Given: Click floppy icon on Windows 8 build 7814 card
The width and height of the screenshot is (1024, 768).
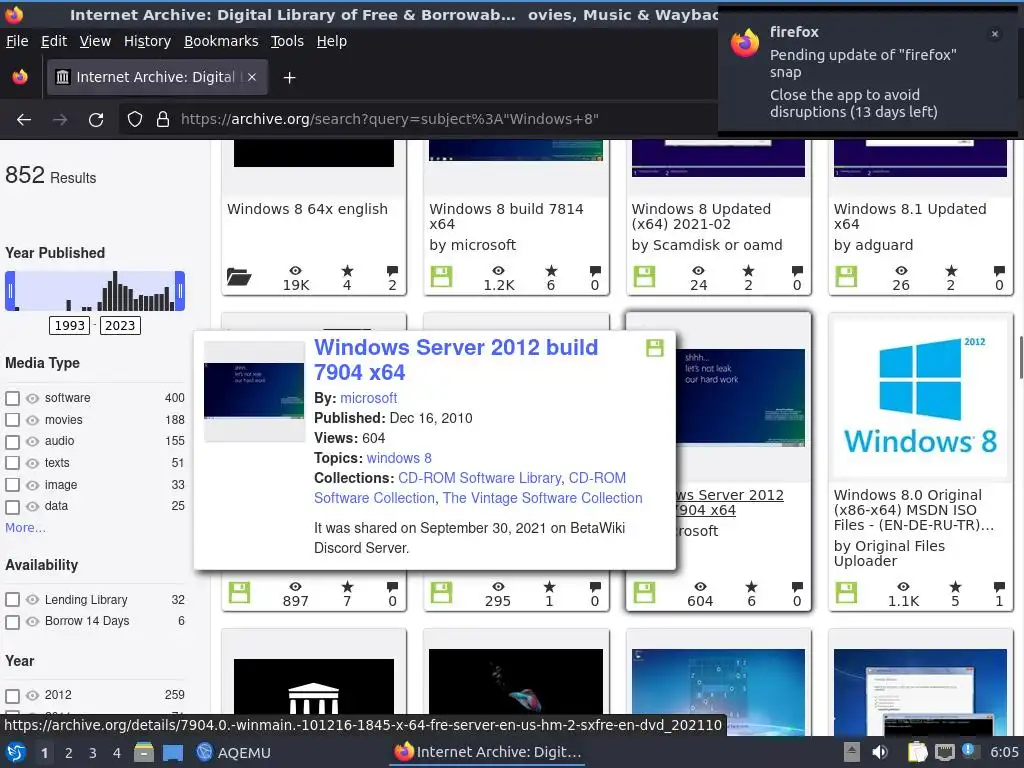Looking at the screenshot, I should click(x=441, y=276).
